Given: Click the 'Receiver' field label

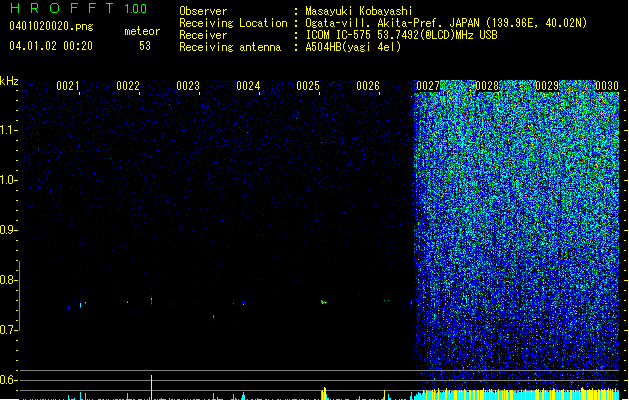Looking at the screenshot, I should click(203, 35).
